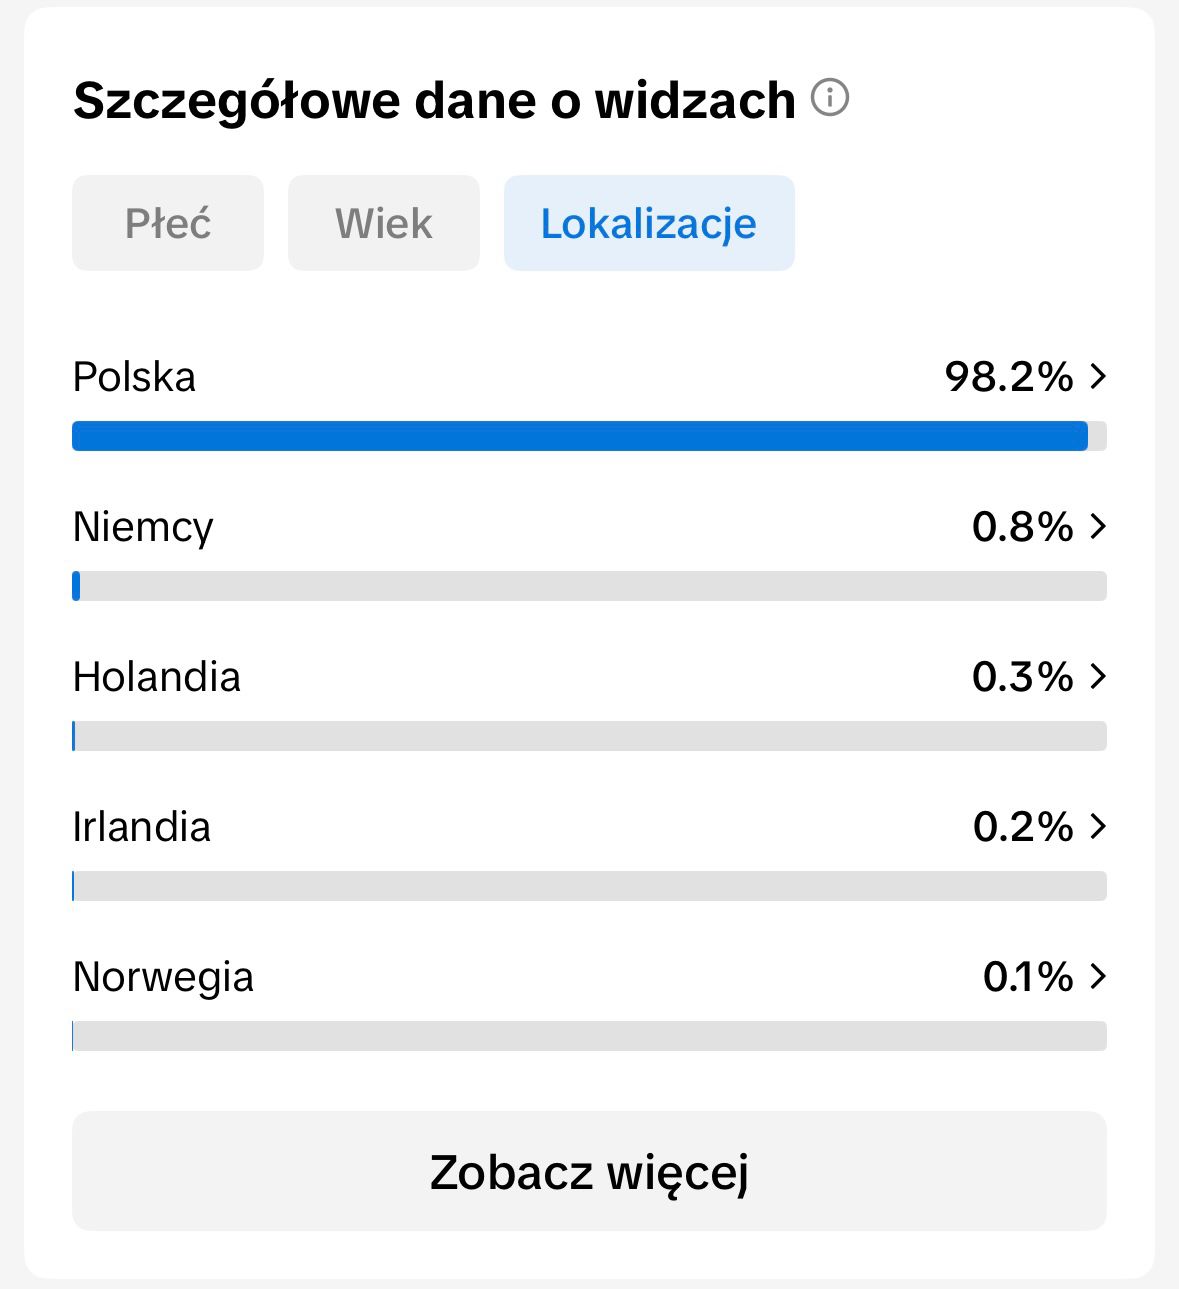Tap the 98.2% value for Polska
The image size is (1179, 1289).
(x=1009, y=377)
